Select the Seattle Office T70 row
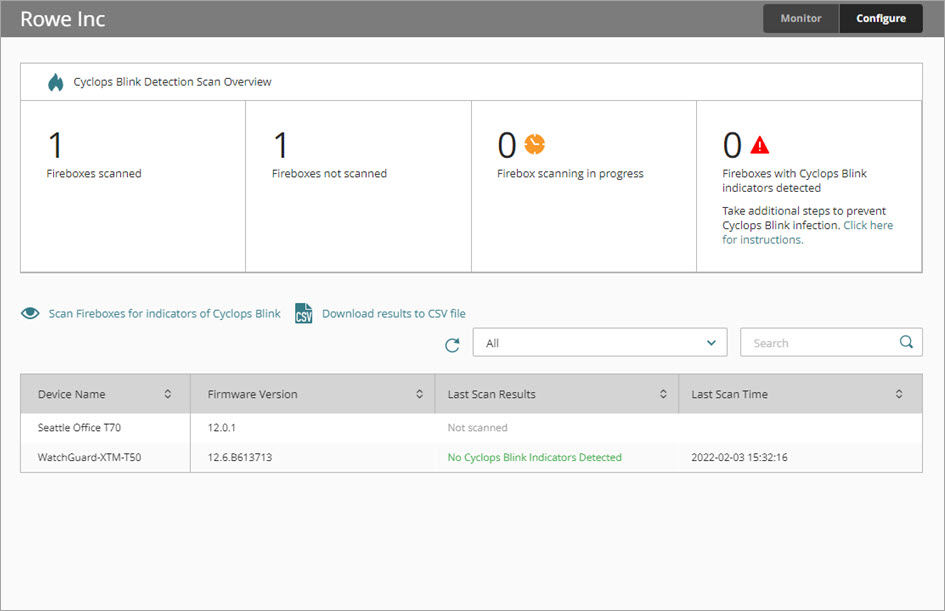 click(x=80, y=428)
